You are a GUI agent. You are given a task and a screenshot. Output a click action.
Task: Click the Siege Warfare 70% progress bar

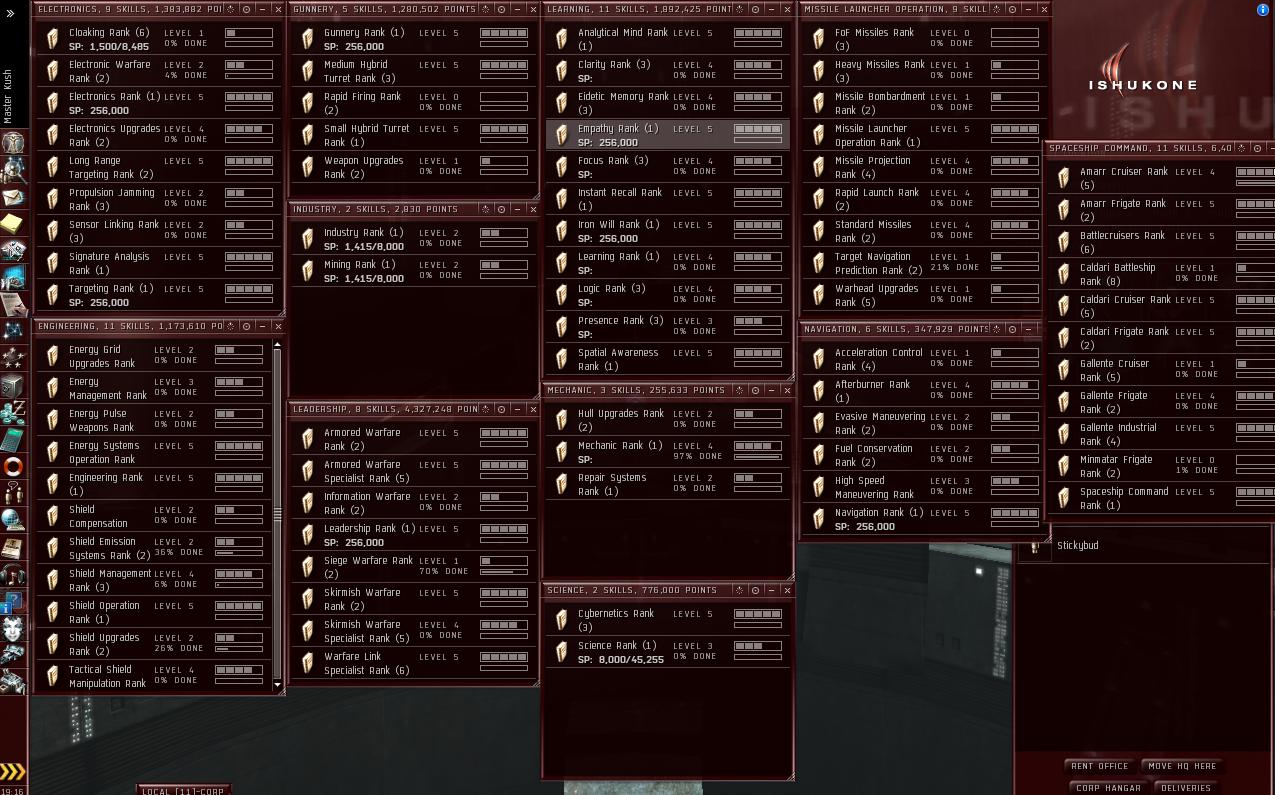tap(504, 571)
